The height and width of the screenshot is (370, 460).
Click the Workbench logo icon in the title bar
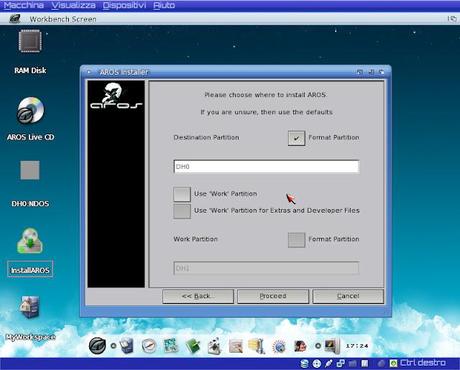point(14,19)
